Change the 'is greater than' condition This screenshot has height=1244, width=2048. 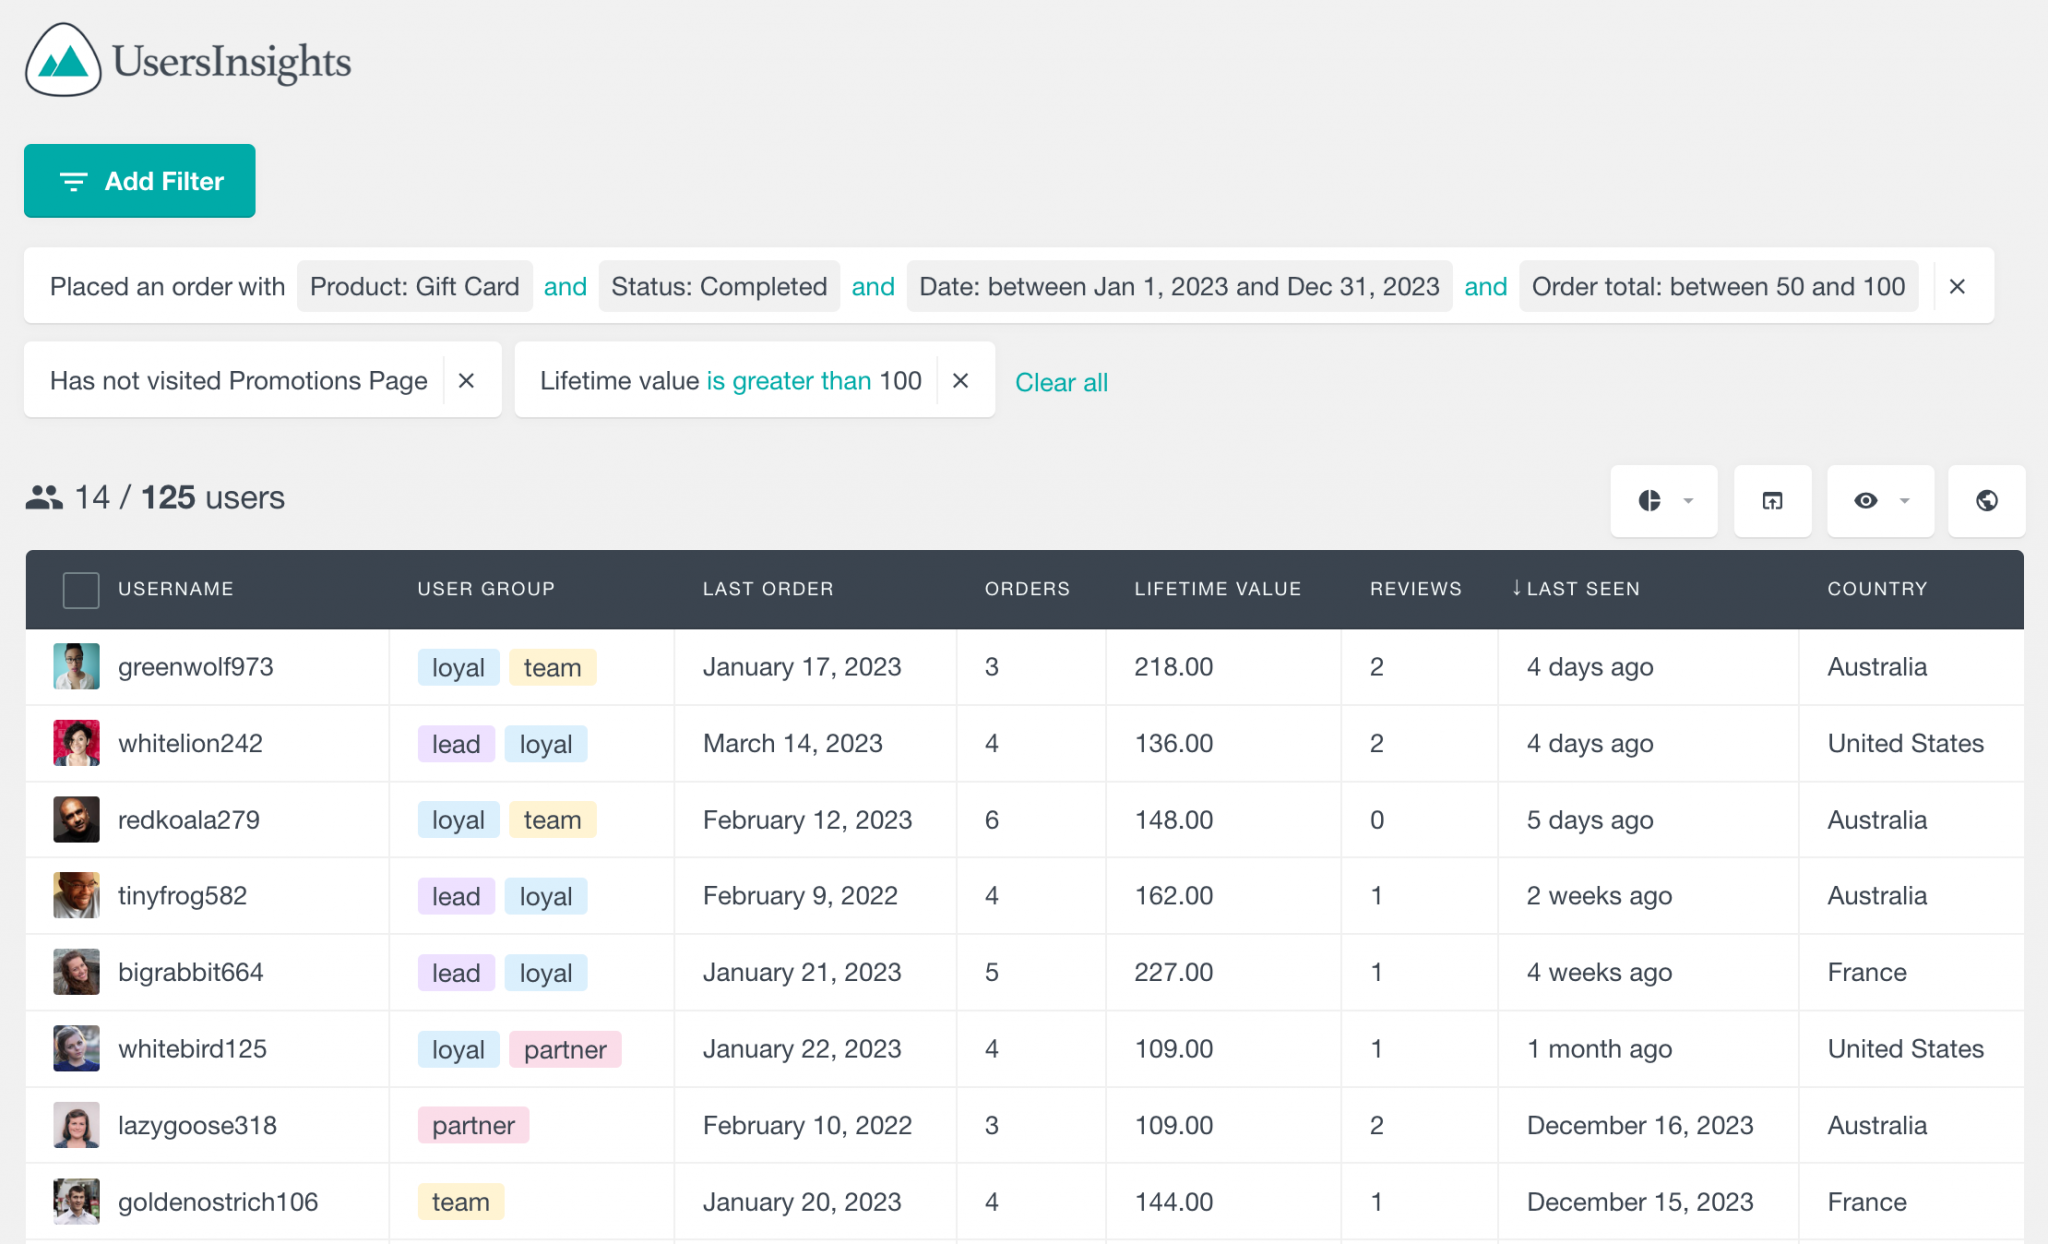click(789, 380)
